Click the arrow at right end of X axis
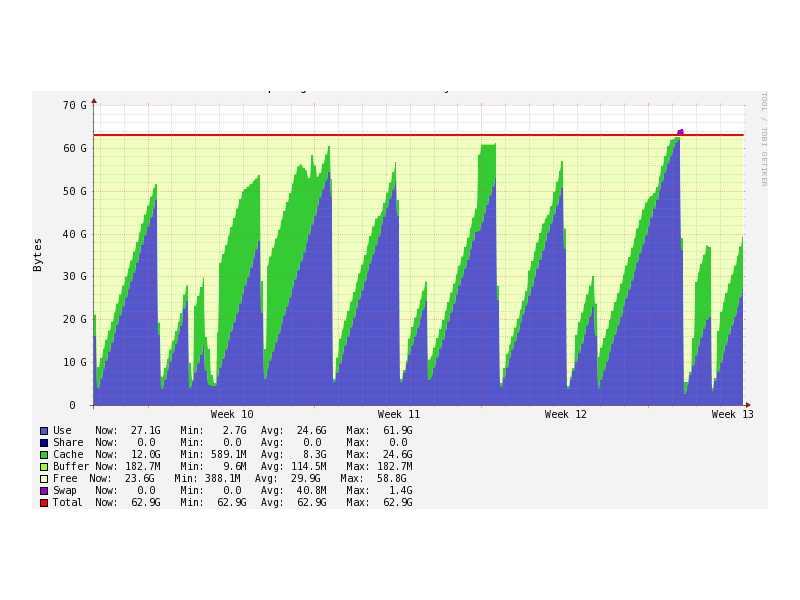Viewport: 800px width, 600px height. [x=747, y=405]
